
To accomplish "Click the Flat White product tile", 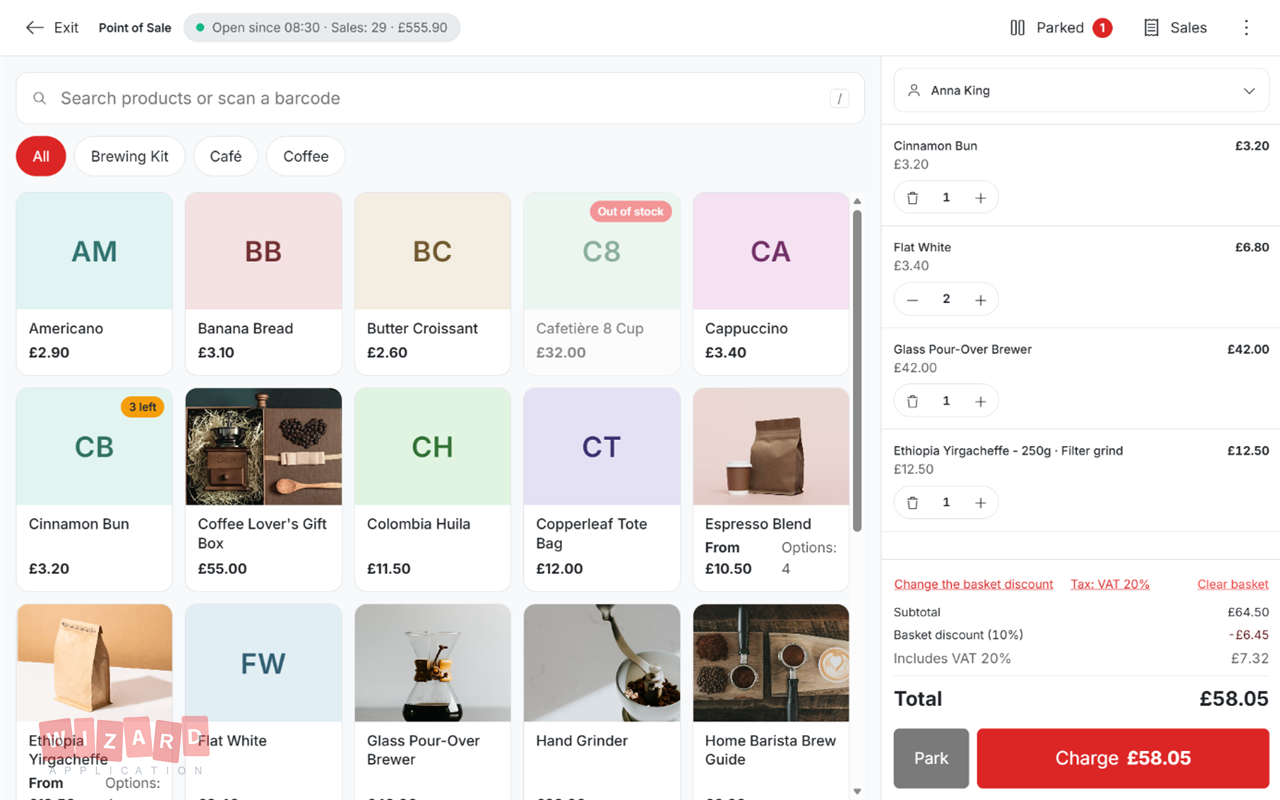I will (264, 700).
